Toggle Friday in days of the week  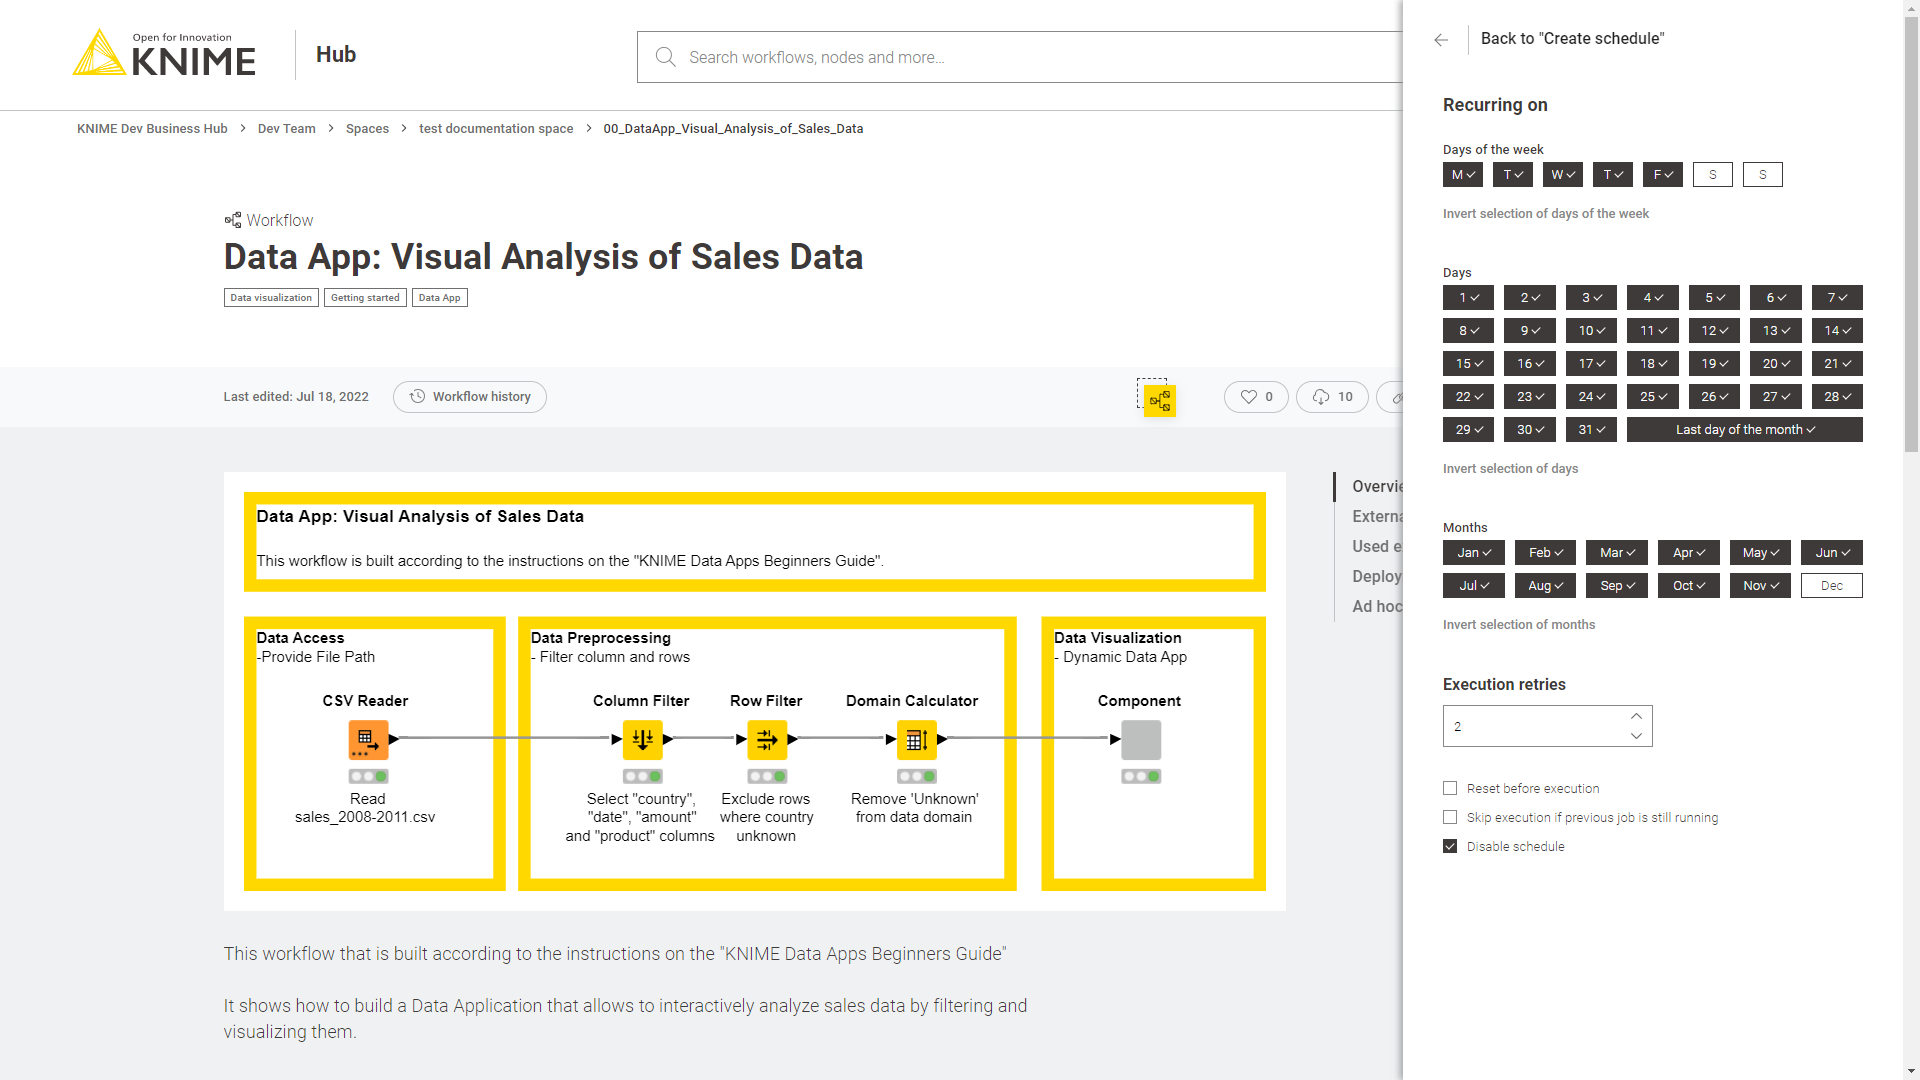tap(1663, 175)
